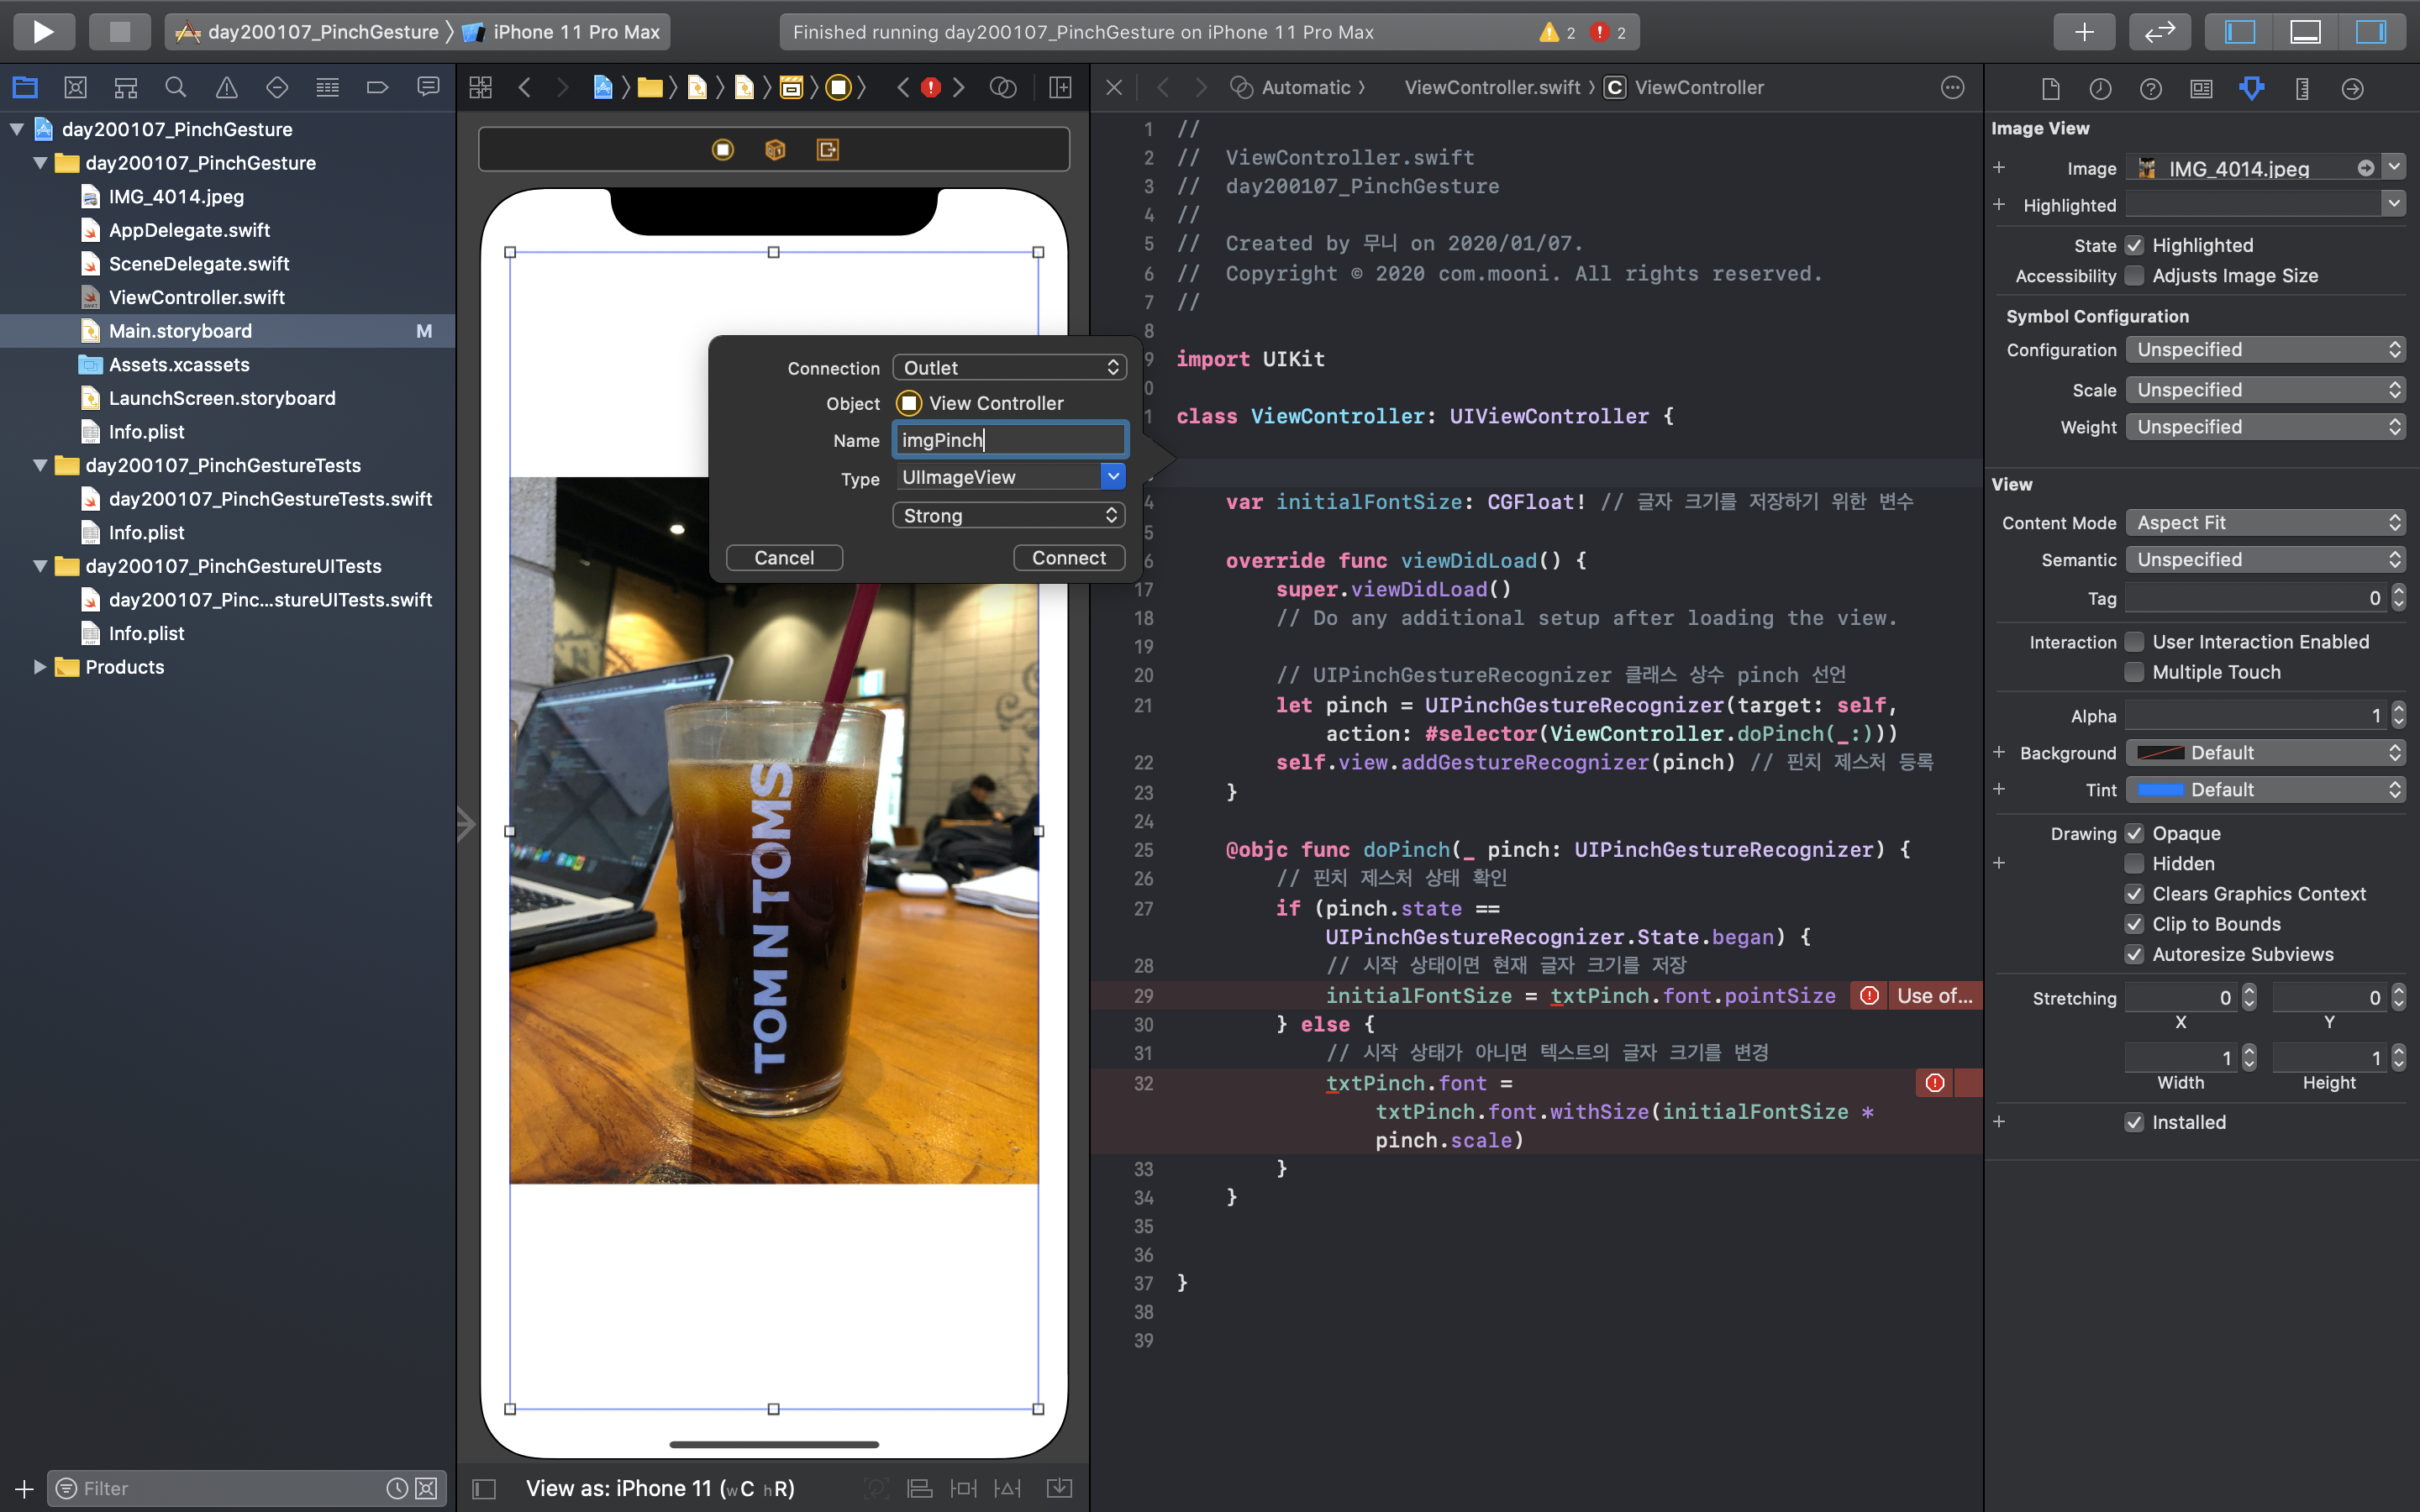Screen dimensions: 2420x1512
Task: Open the Size inspector ruler icon
Action: pyautogui.click(x=2302, y=88)
